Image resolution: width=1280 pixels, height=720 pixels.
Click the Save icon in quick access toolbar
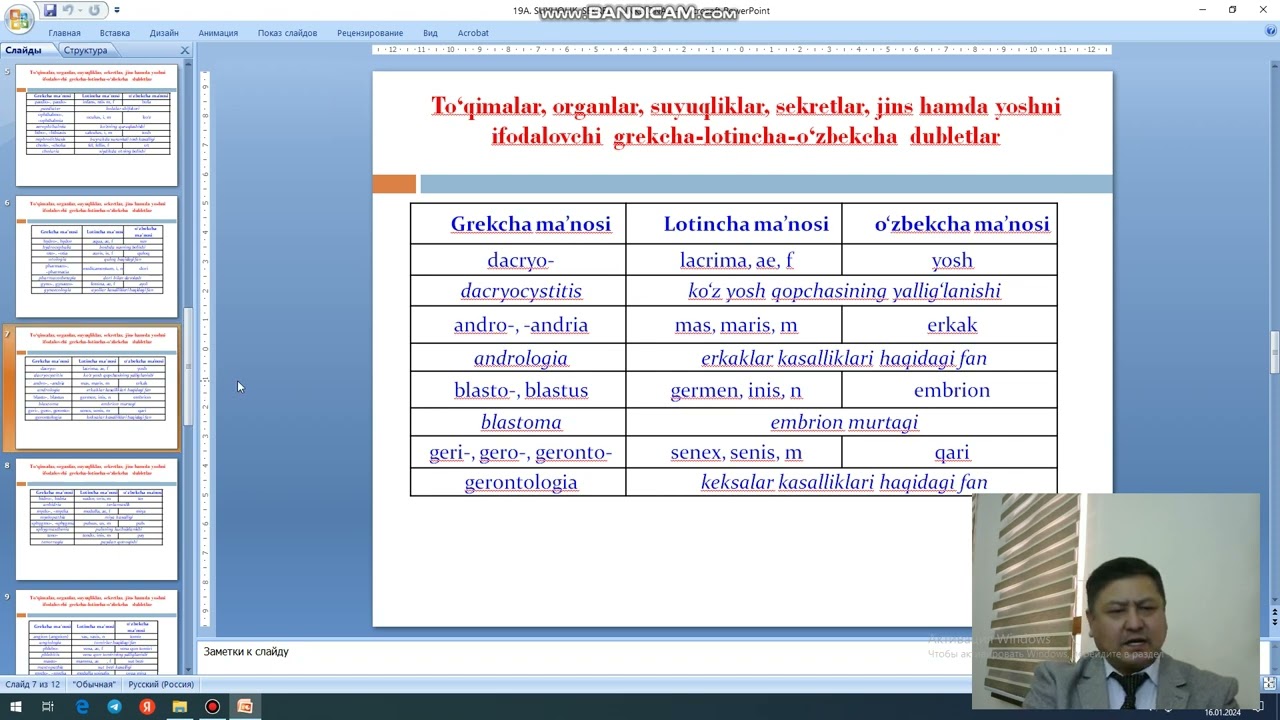pyautogui.click(x=50, y=10)
